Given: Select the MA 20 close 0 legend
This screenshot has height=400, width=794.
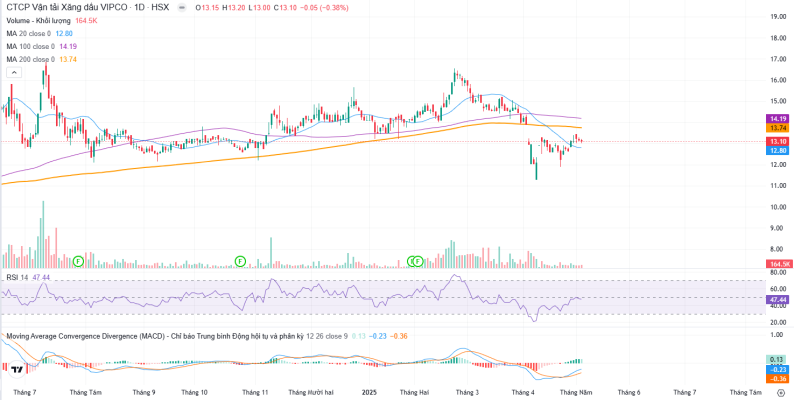Looking at the screenshot, I should click(x=28, y=33).
